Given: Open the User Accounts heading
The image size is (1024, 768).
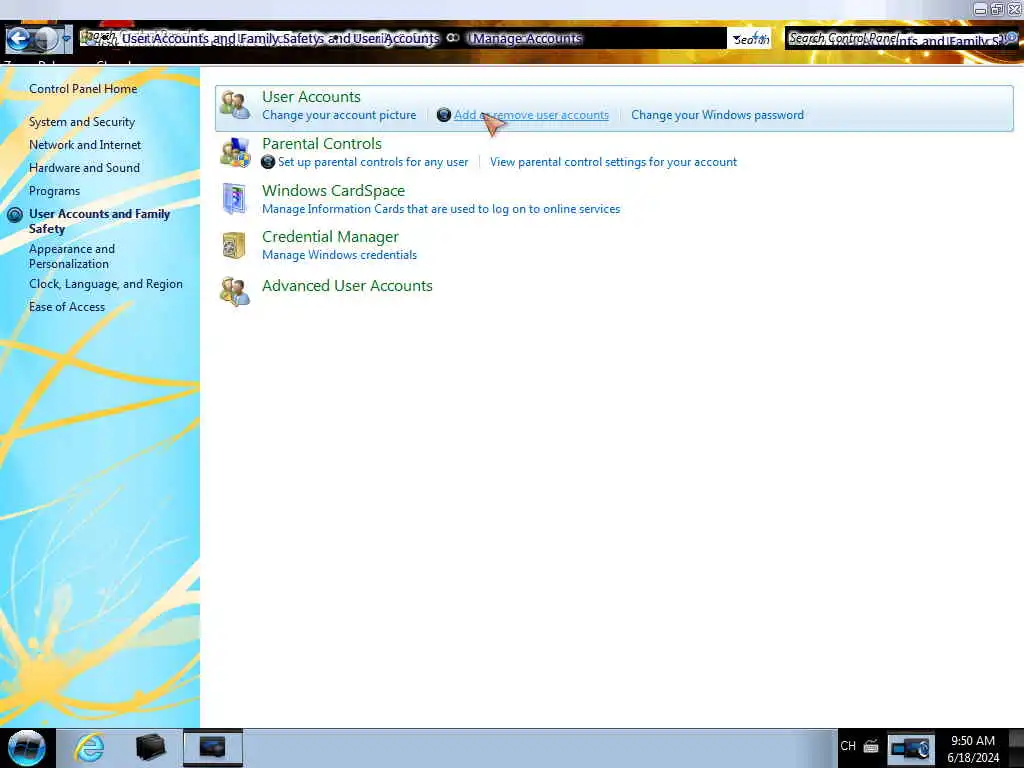Looking at the screenshot, I should coord(311,97).
